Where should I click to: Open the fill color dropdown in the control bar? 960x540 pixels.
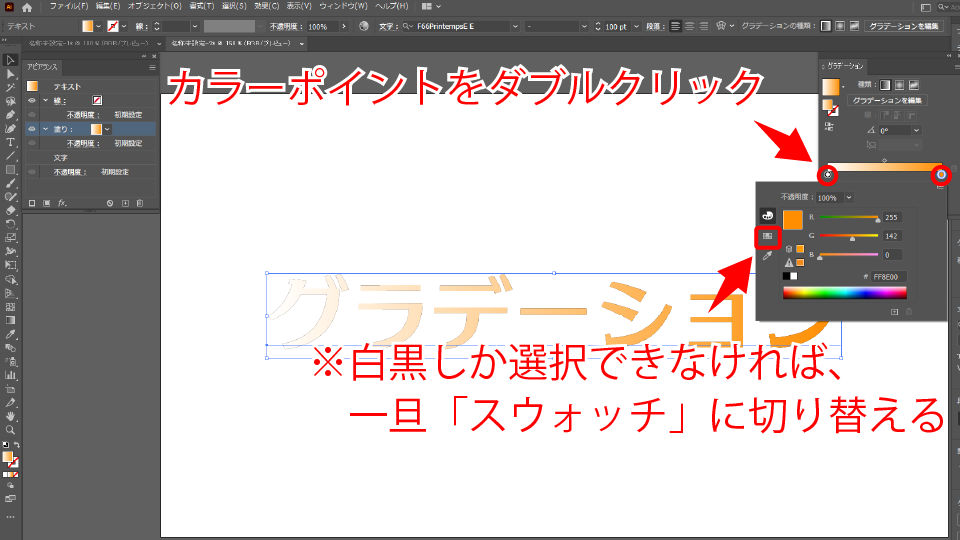[98, 26]
